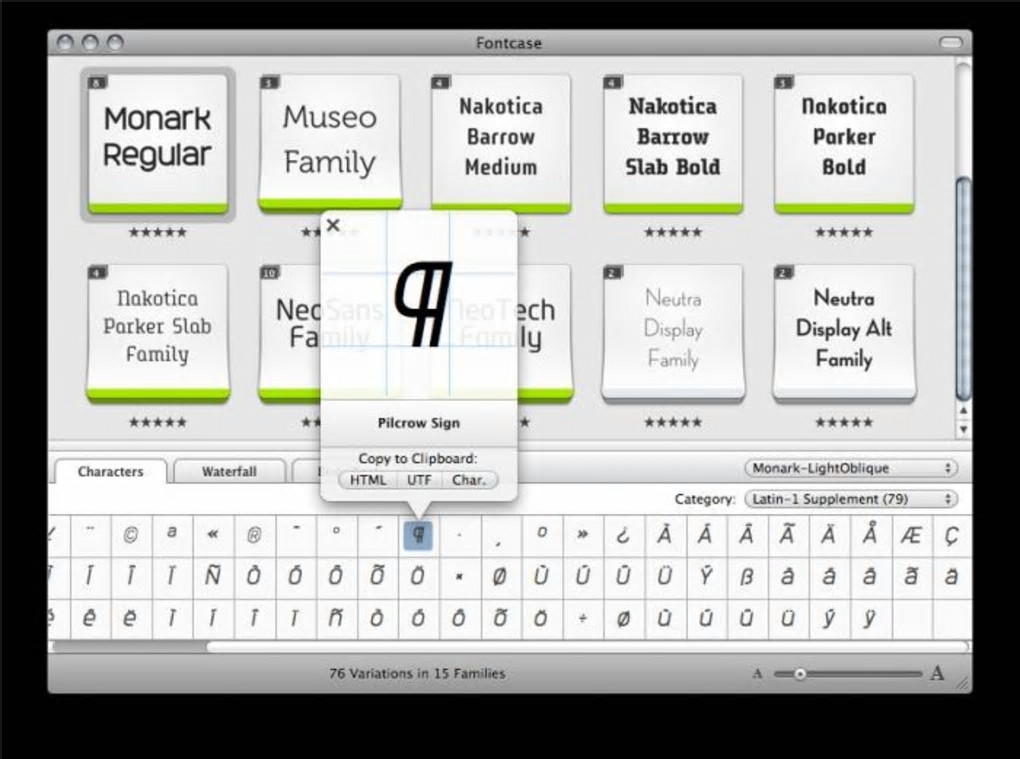Select the Neutra Display Family font card
Screen dimensions: 1020x759
click(x=673, y=332)
